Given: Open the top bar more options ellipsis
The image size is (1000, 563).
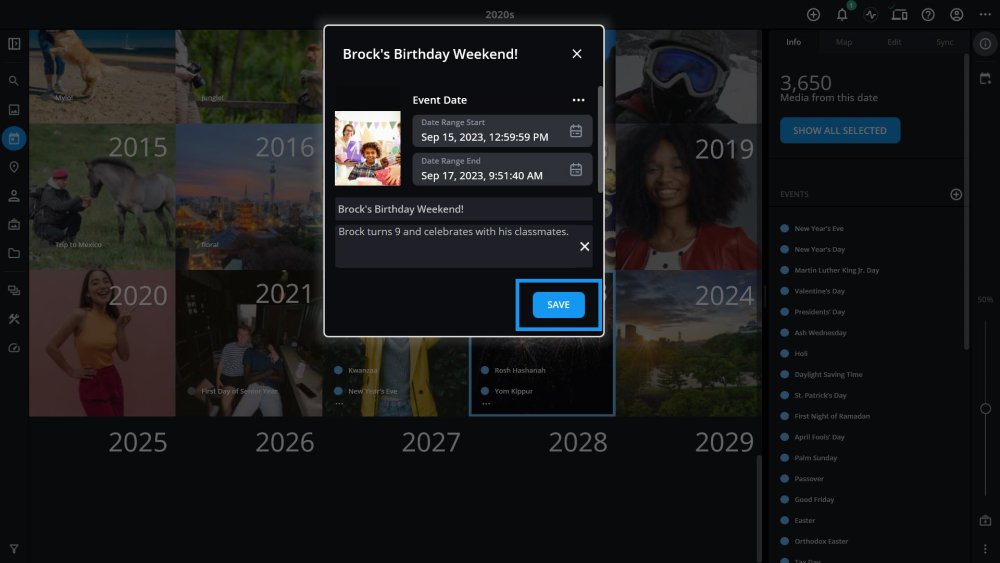Looking at the screenshot, I should pos(985,15).
